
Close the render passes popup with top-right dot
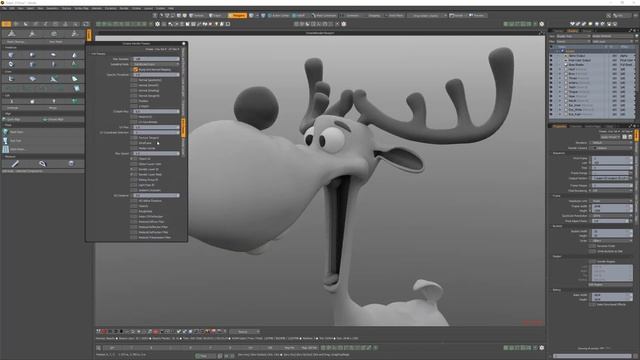point(184,43)
